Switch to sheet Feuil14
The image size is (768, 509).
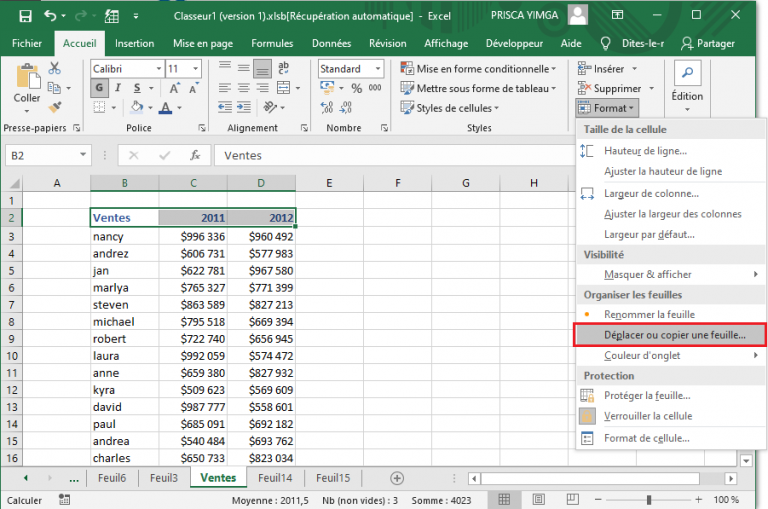pos(275,478)
